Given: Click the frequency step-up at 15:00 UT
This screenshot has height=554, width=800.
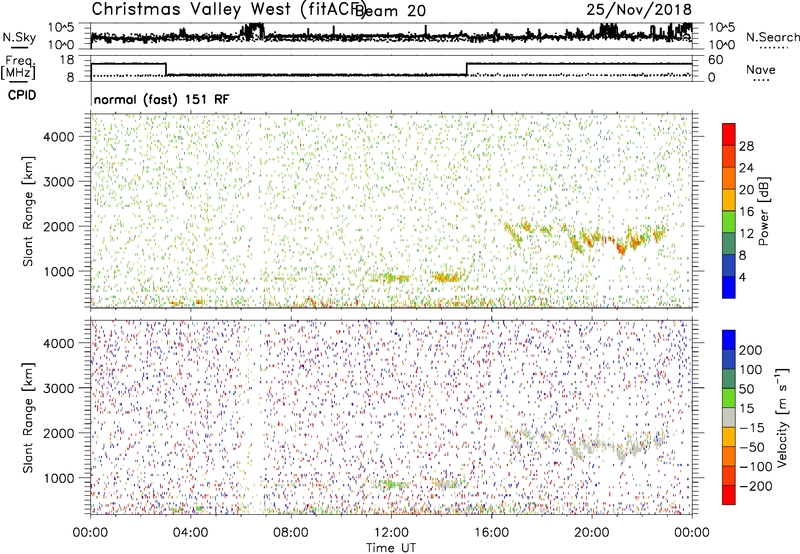Looking at the screenshot, I should tap(466, 69).
